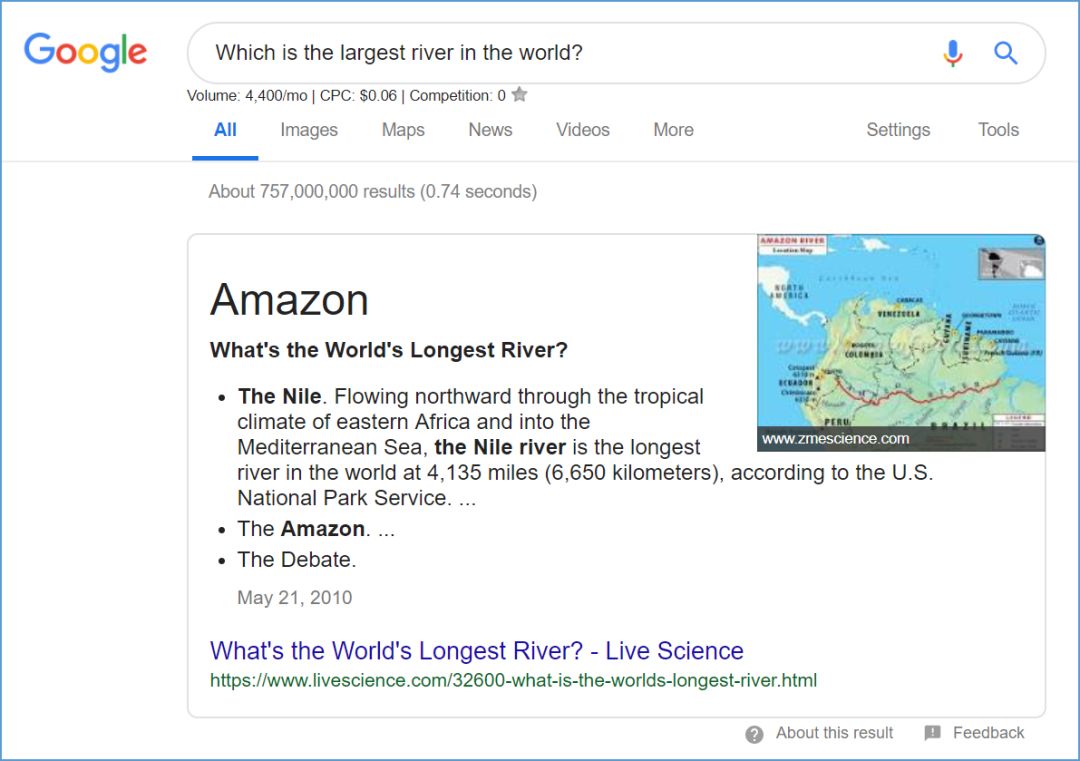The width and height of the screenshot is (1080, 761).
Task: Expand the More search options
Action: click(673, 130)
